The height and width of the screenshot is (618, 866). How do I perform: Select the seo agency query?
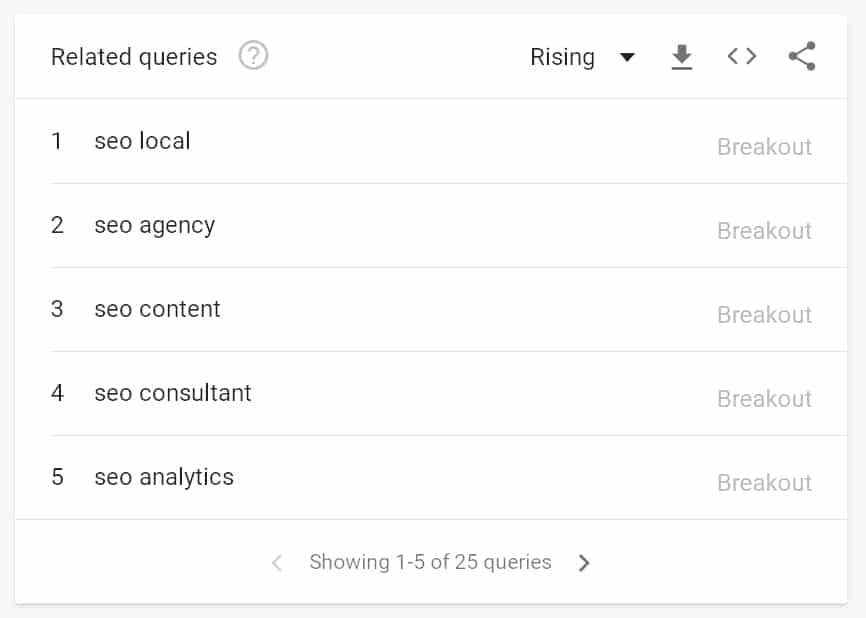tap(154, 225)
